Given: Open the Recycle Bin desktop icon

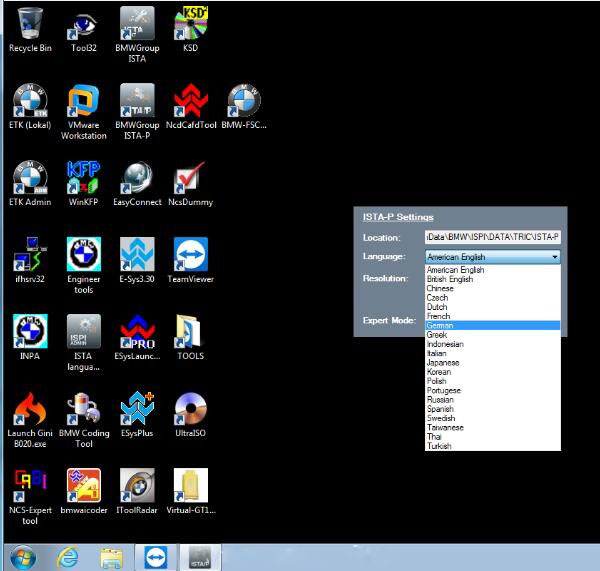Looking at the screenshot, I should (30, 31).
